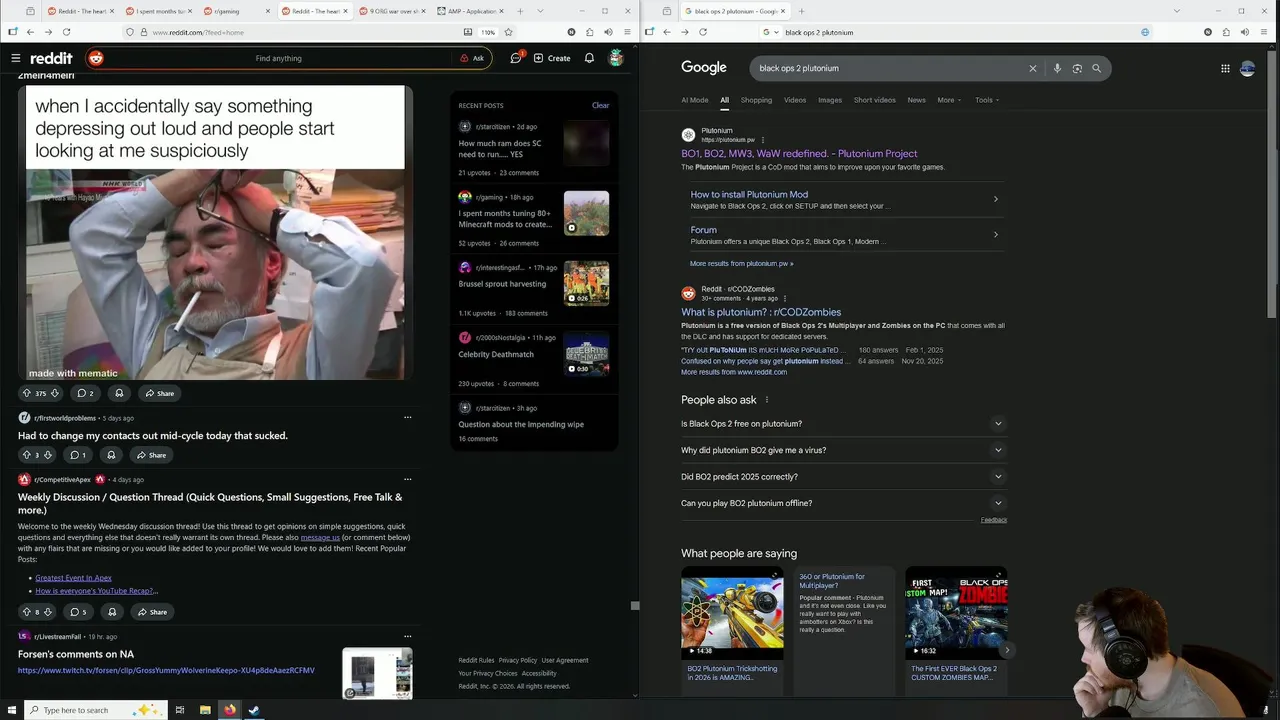Downvote the mematic meme post
The image size is (1280, 720).
(x=55, y=393)
